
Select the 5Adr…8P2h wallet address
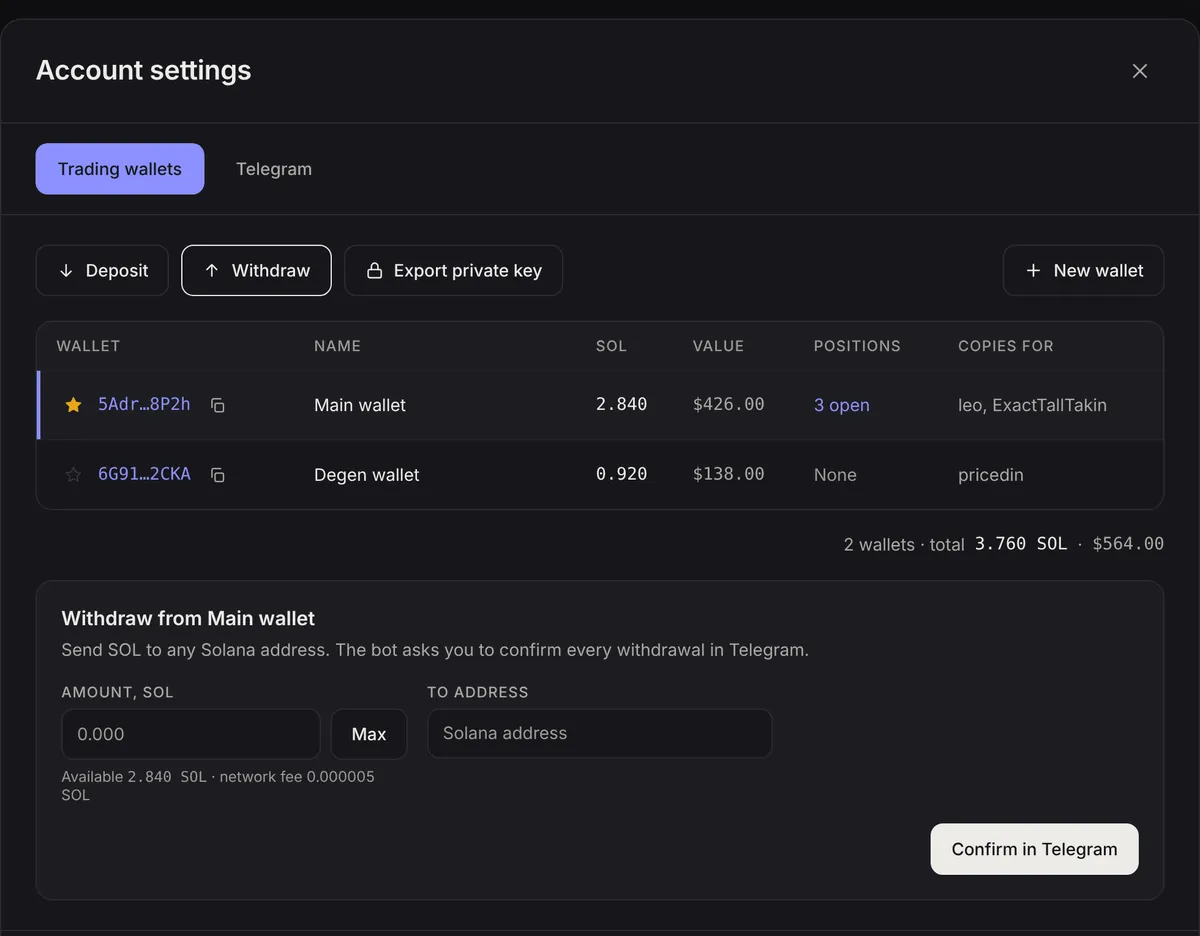(x=144, y=405)
